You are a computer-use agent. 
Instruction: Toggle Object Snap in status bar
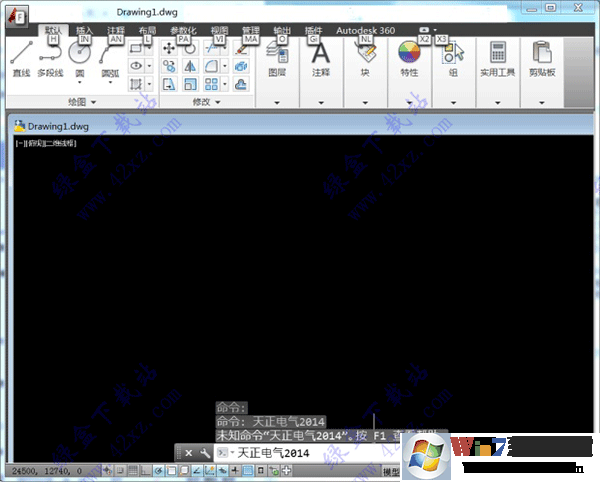coord(171,471)
